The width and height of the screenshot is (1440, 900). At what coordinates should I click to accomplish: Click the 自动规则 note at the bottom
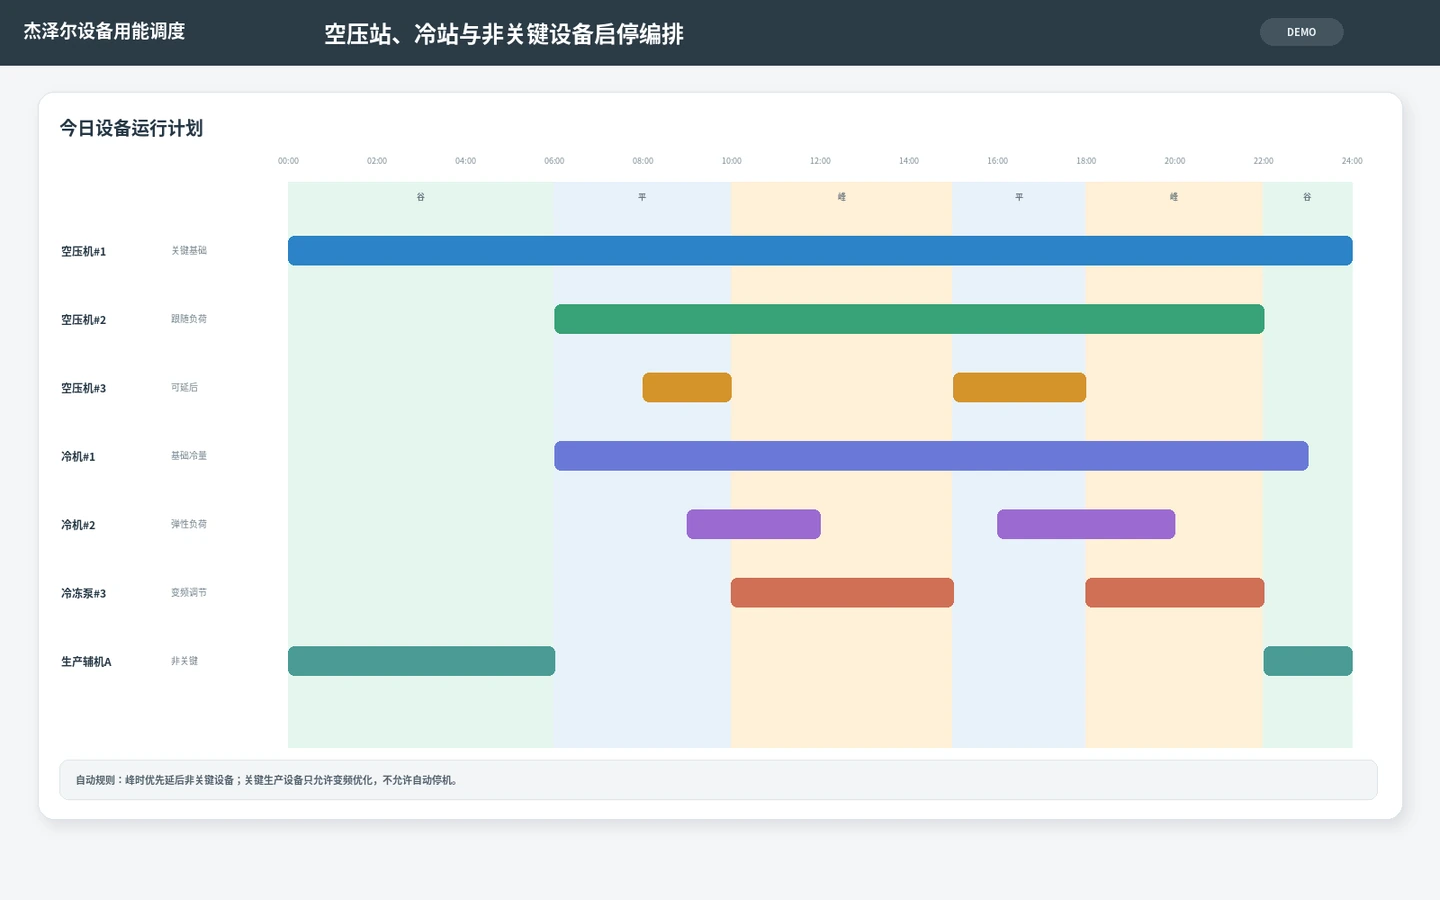pos(718,780)
